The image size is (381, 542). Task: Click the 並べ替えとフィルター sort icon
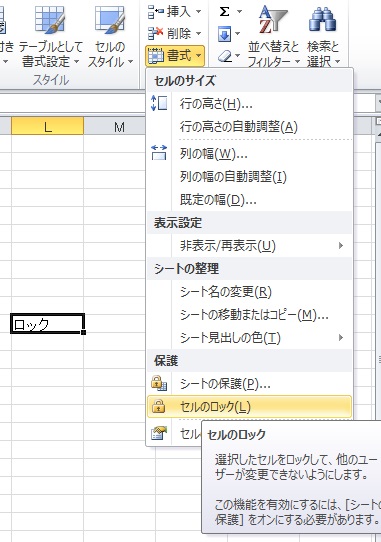[x=273, y=19]
